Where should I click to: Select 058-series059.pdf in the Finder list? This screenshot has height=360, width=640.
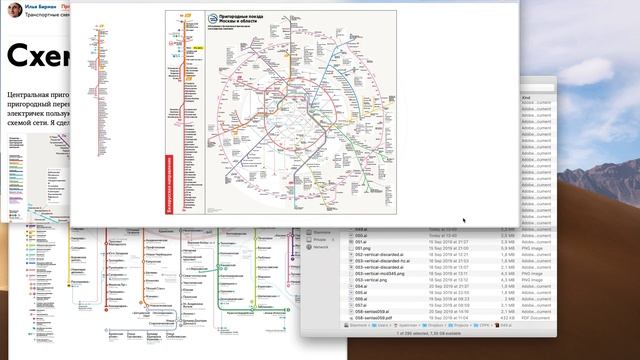[x=373, y=318]
